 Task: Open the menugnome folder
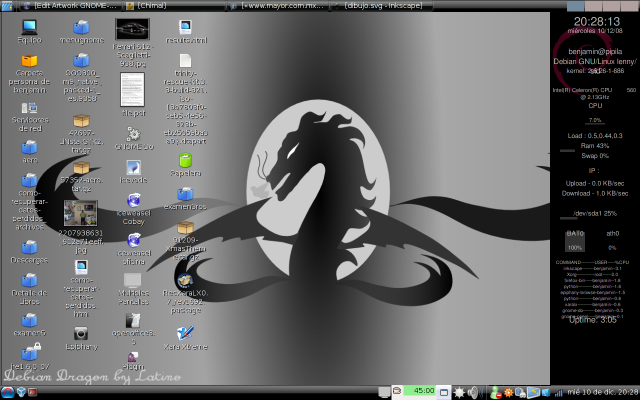pyautogui.click(x=81, y=28)
